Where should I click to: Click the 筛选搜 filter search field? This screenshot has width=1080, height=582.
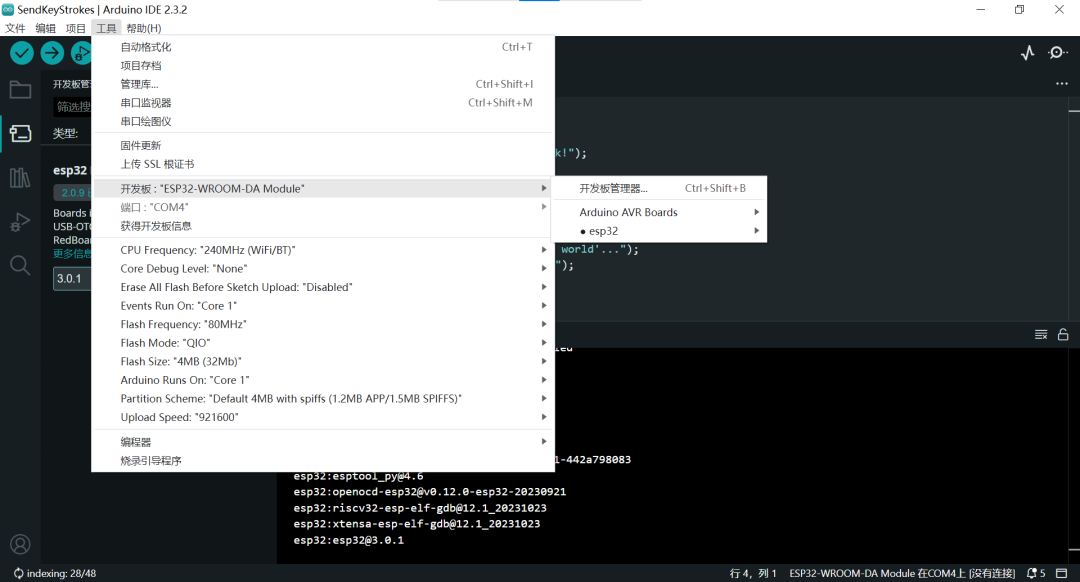pyautogui.click(x=74, y=106)
